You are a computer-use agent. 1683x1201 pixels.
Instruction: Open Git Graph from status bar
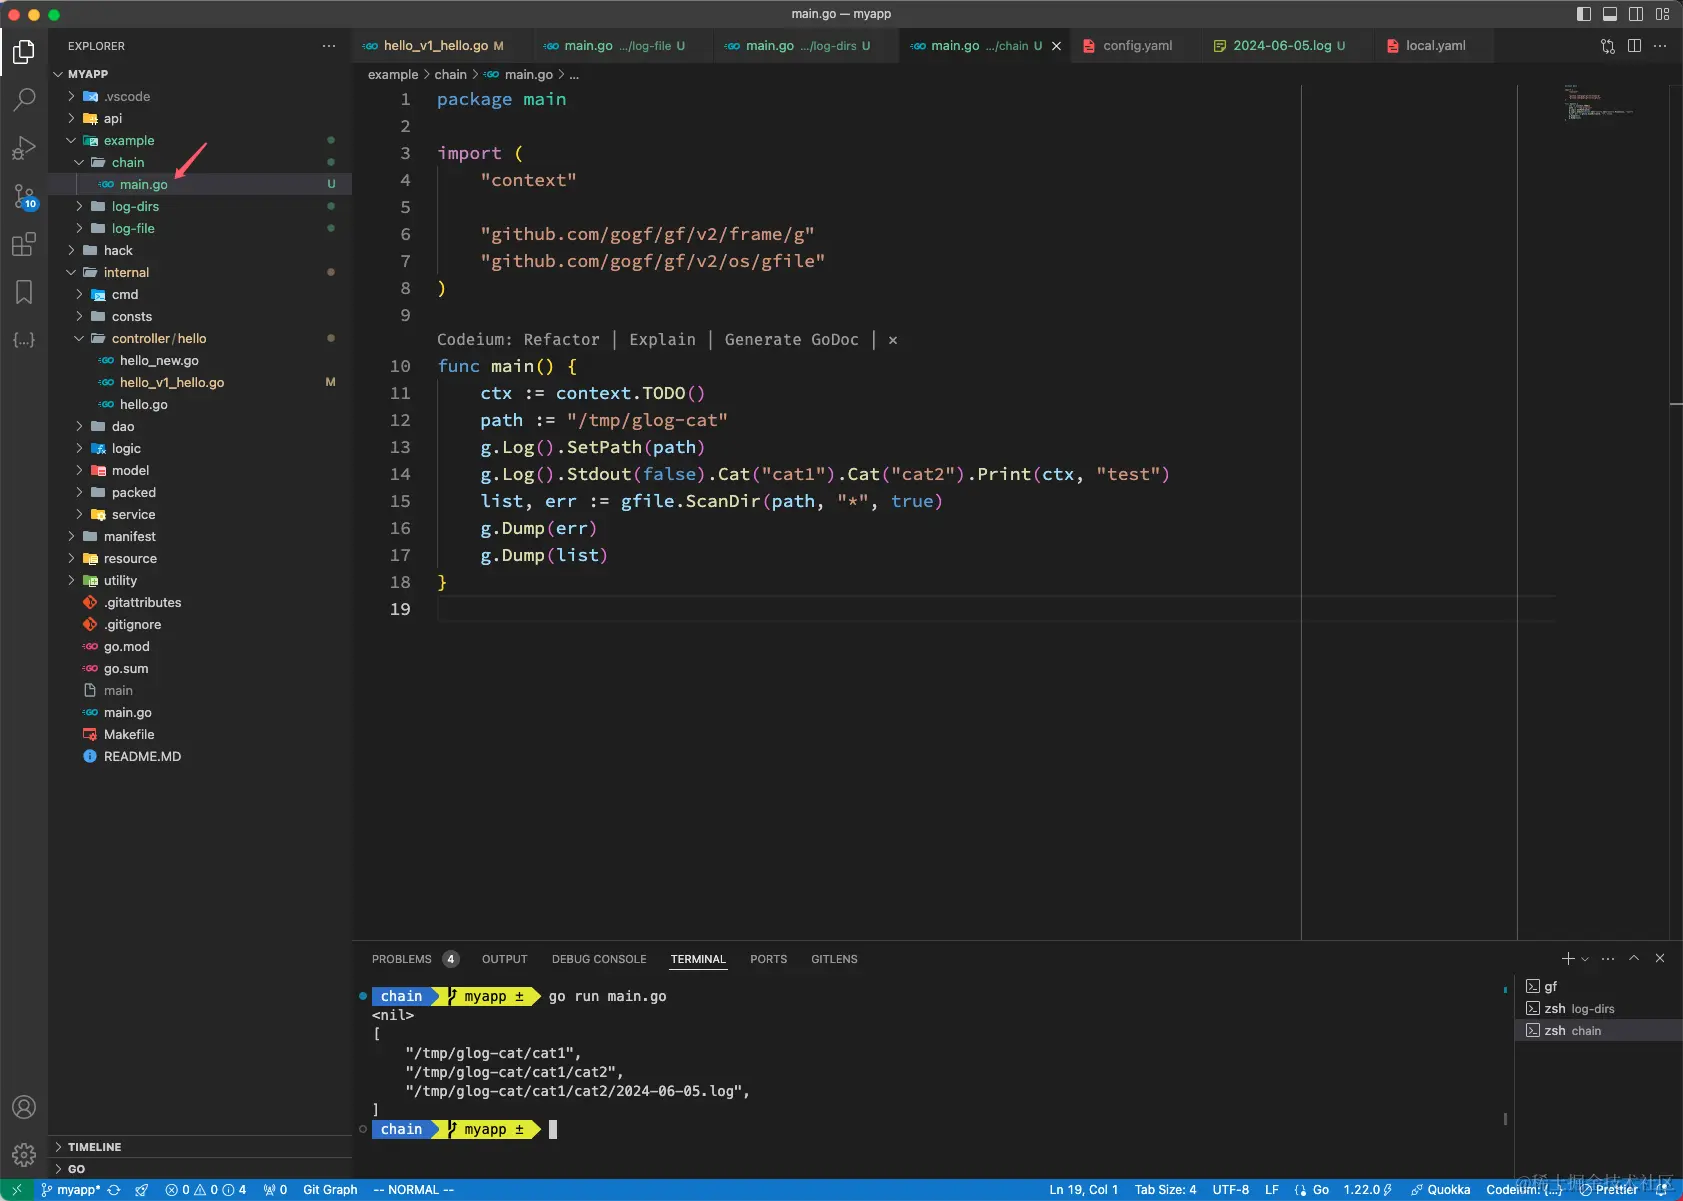[330, 1190]
